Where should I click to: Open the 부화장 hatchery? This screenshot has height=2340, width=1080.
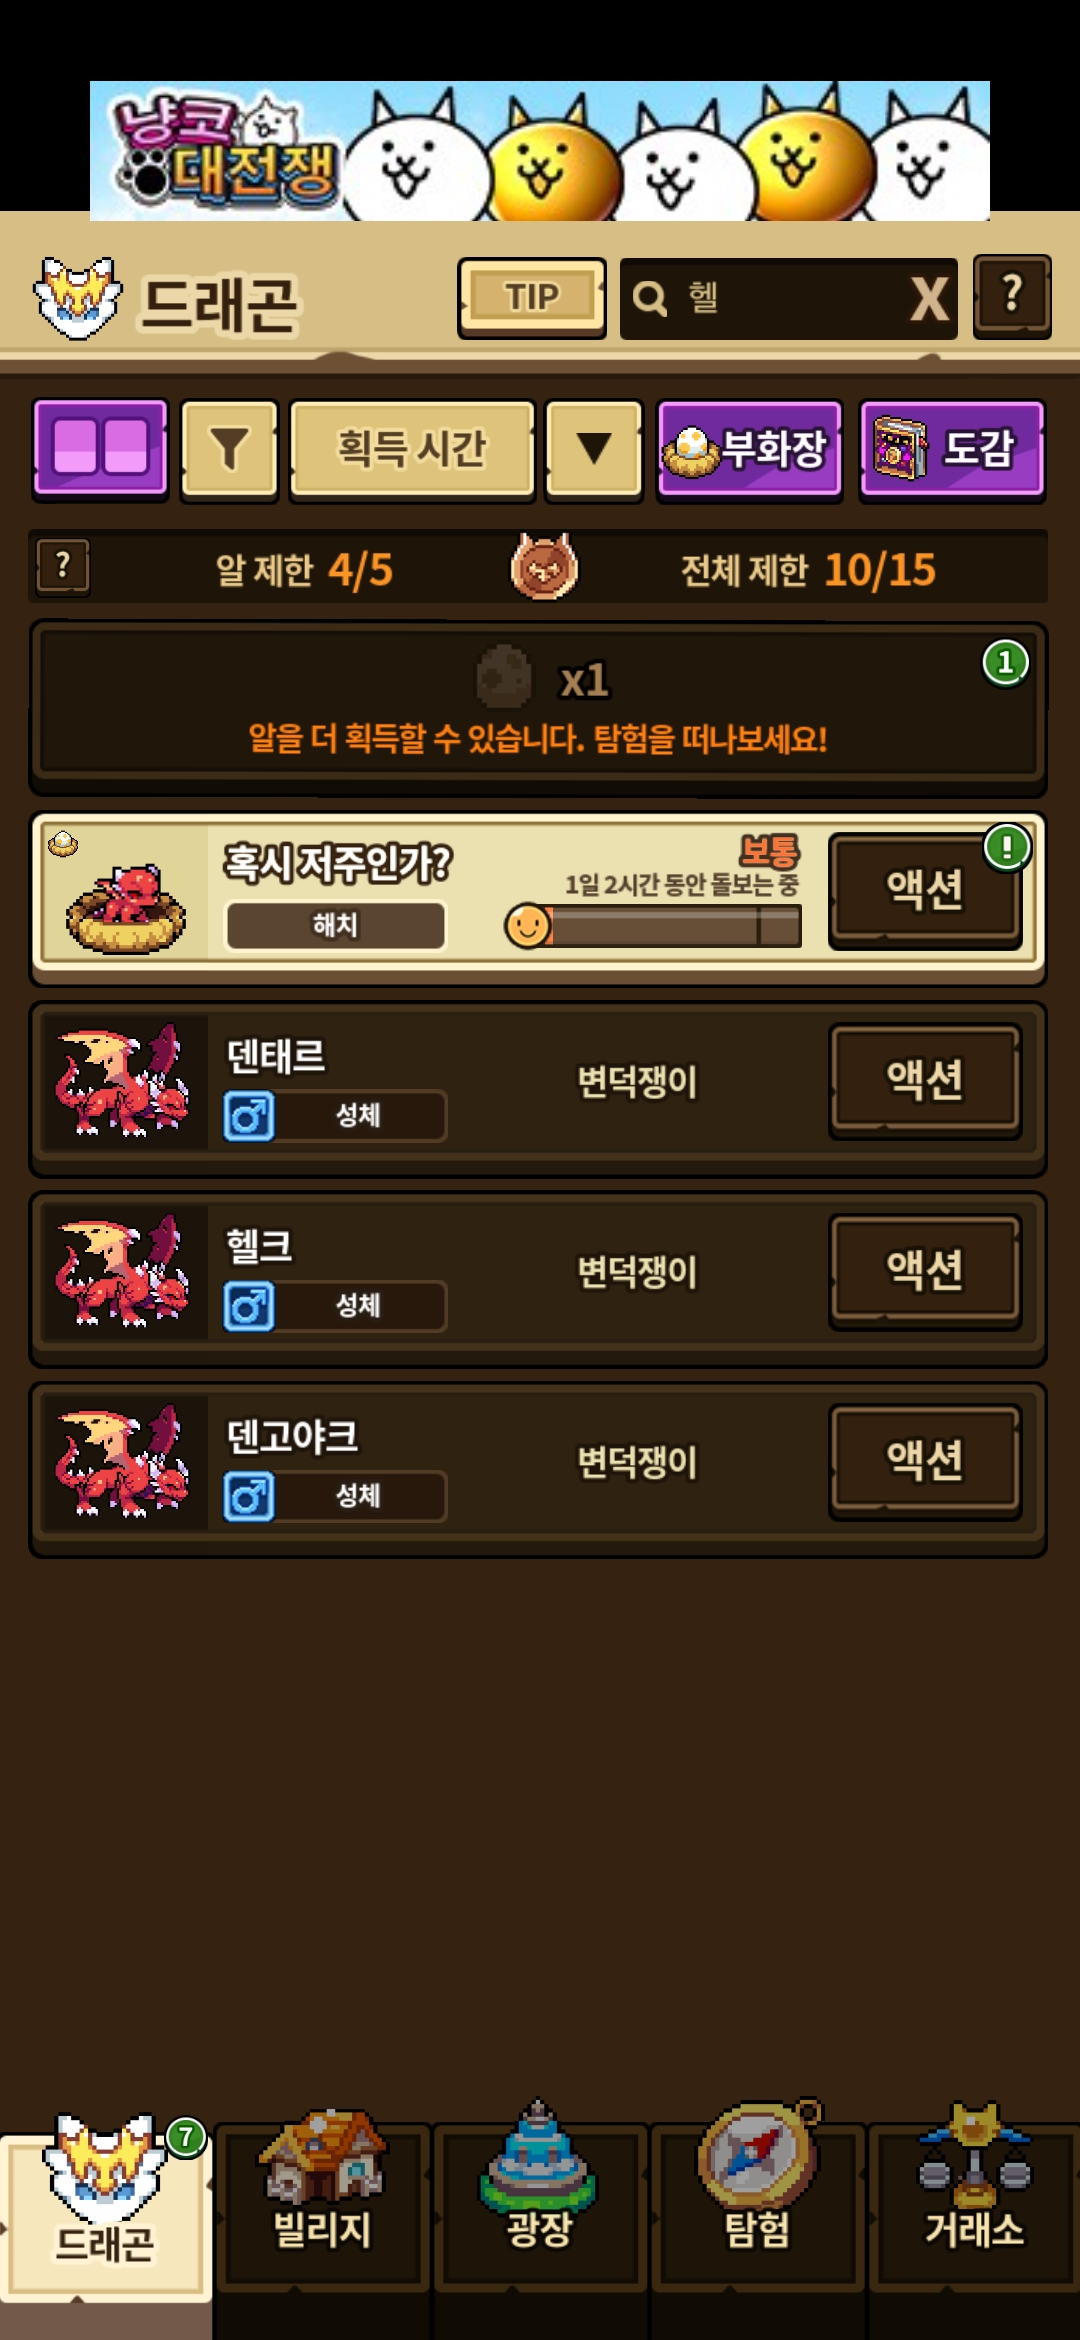tap(749, 449)
